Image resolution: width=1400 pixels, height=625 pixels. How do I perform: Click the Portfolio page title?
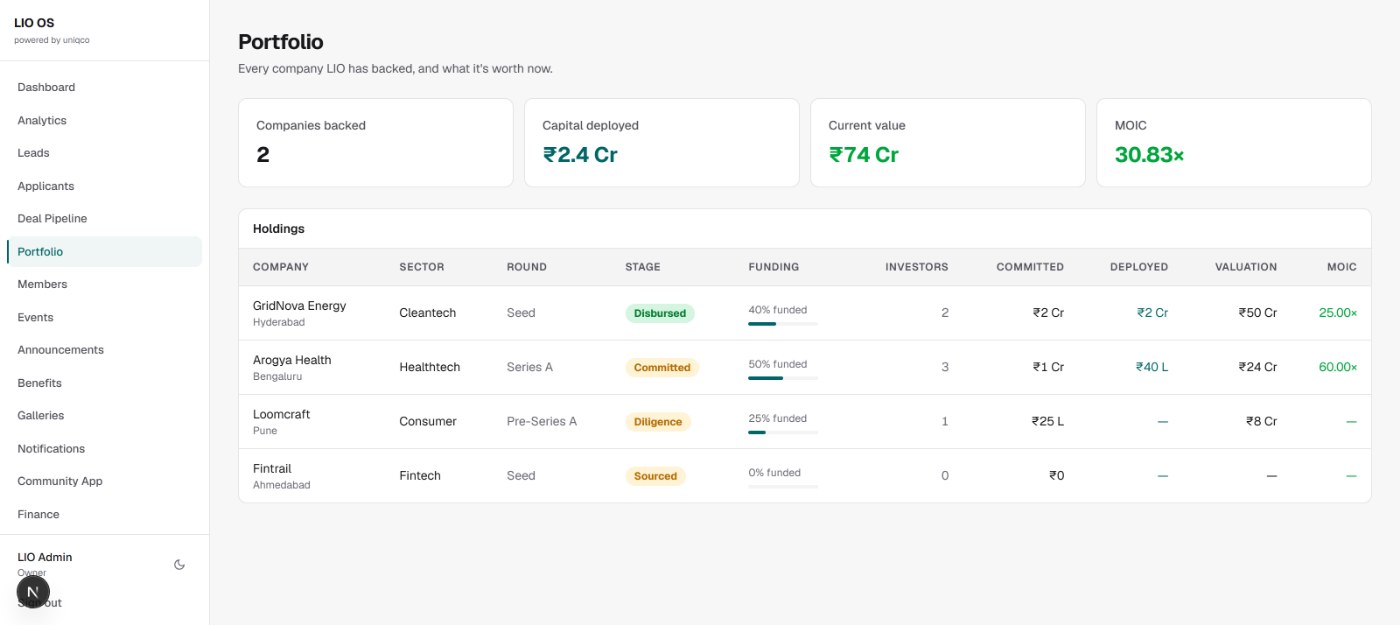click(280, 42)
